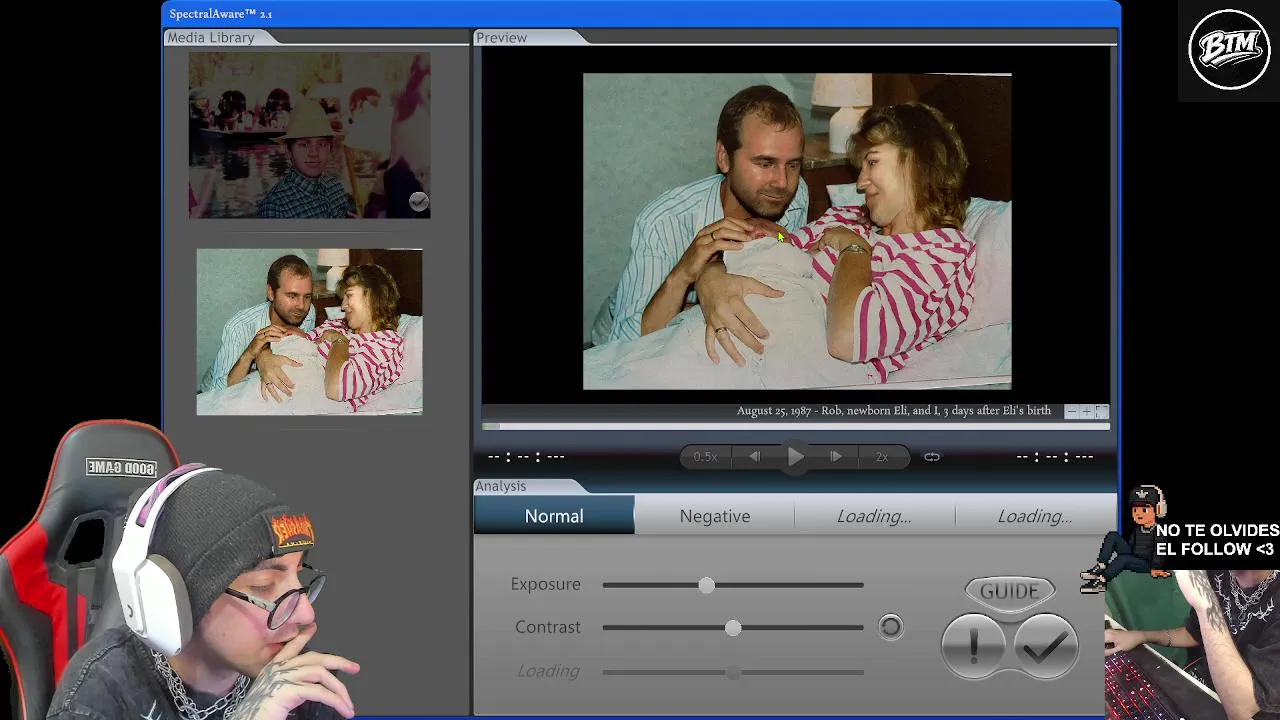Set playback speed to 2x
Screen dimensions: 1280x720
tap(882, 457)
